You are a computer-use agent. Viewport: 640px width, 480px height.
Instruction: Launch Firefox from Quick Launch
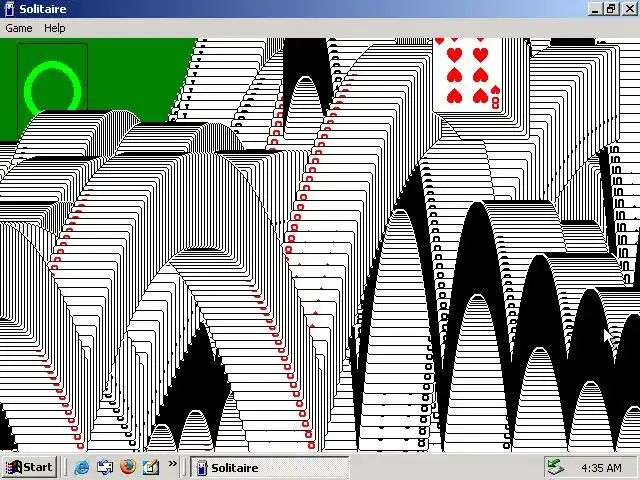click(x=128, y=467)
